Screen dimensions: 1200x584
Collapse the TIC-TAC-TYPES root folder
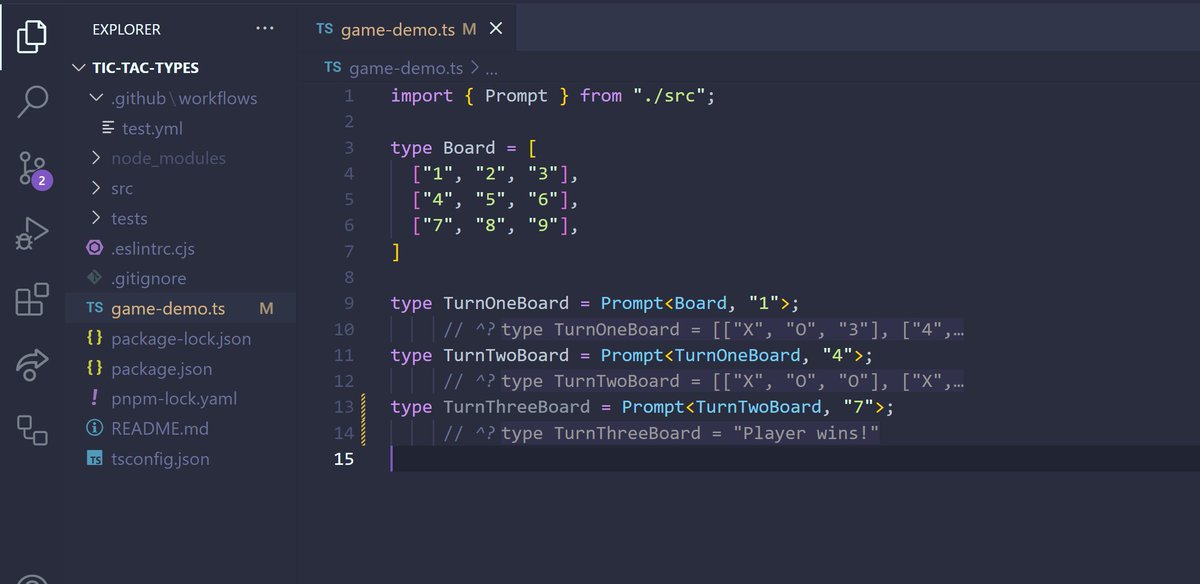coord(80,68)
